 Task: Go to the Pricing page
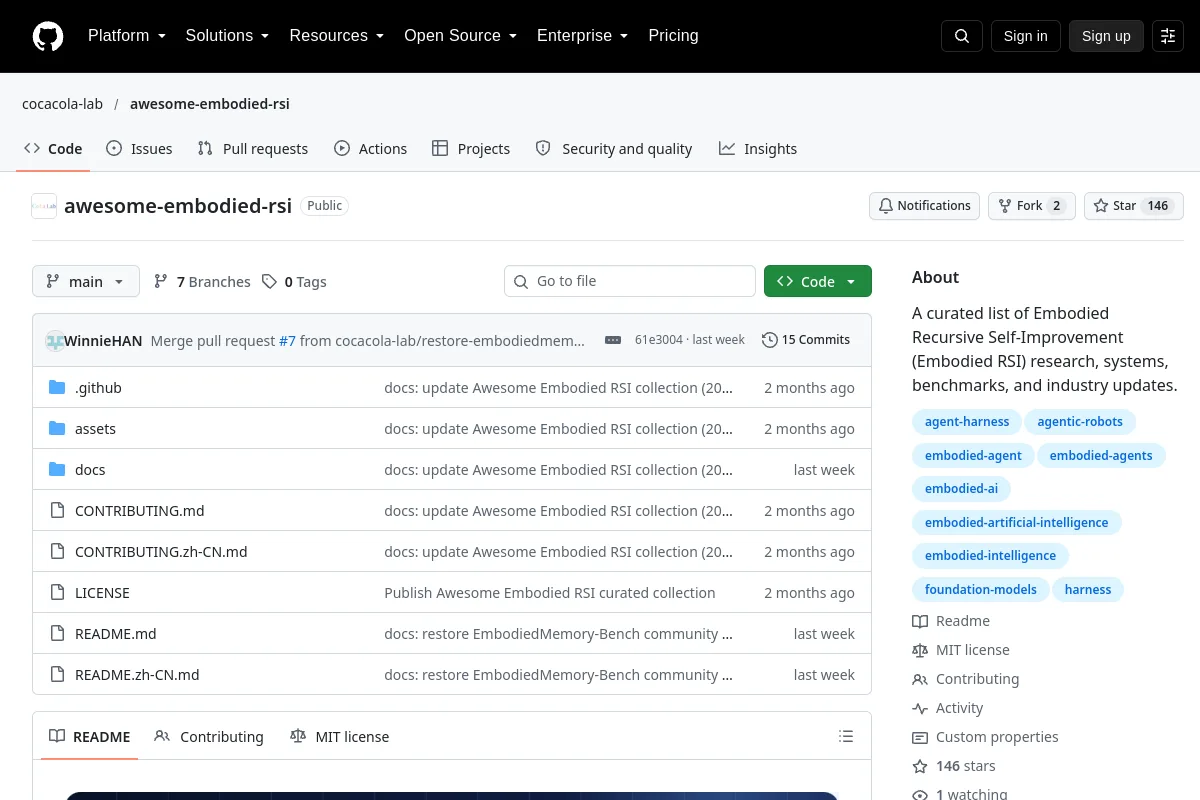673,36
